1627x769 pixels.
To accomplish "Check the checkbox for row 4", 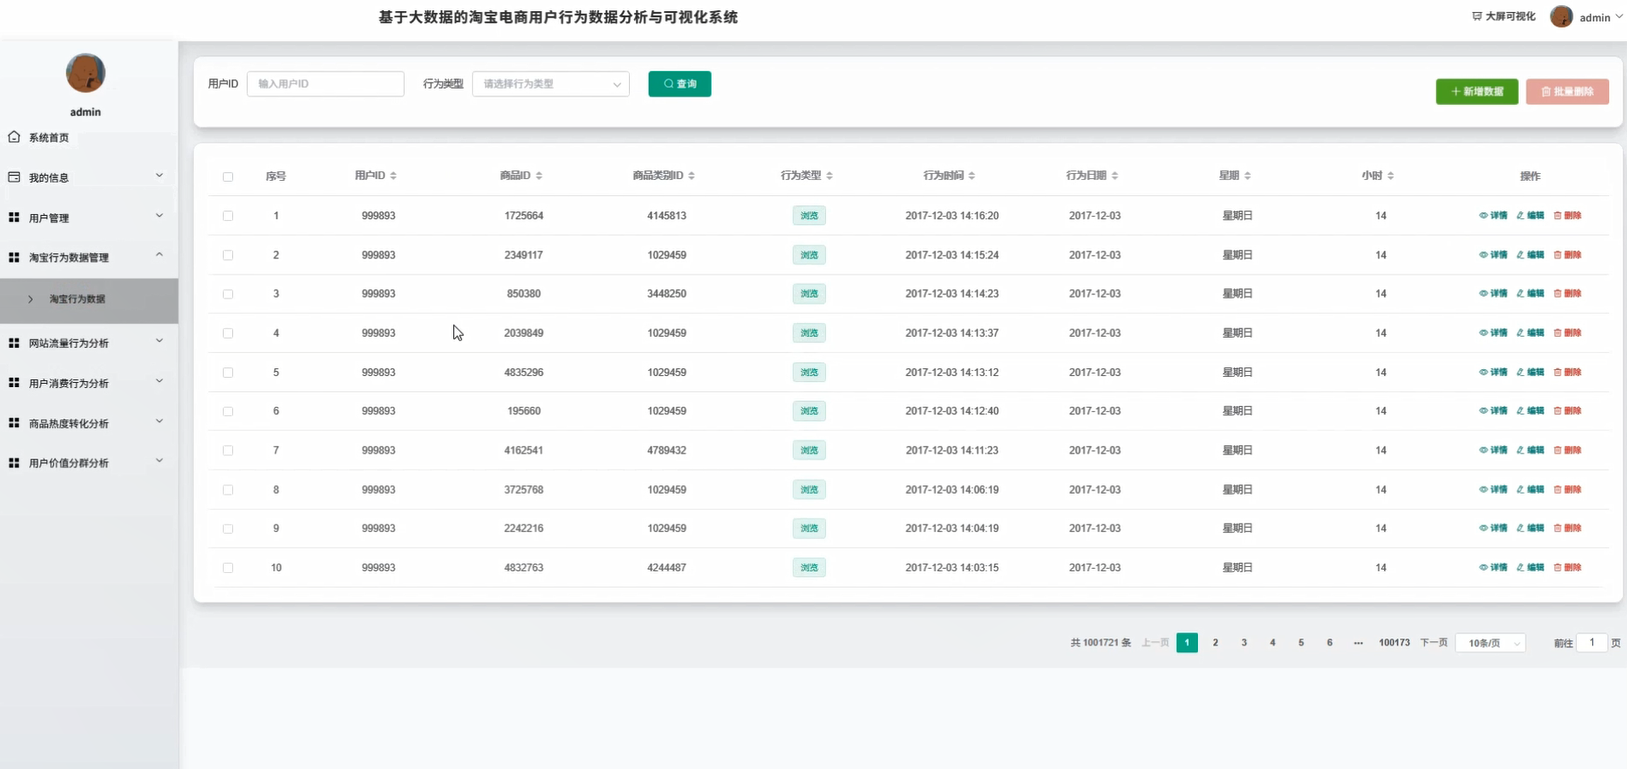I will coord(228,333).
